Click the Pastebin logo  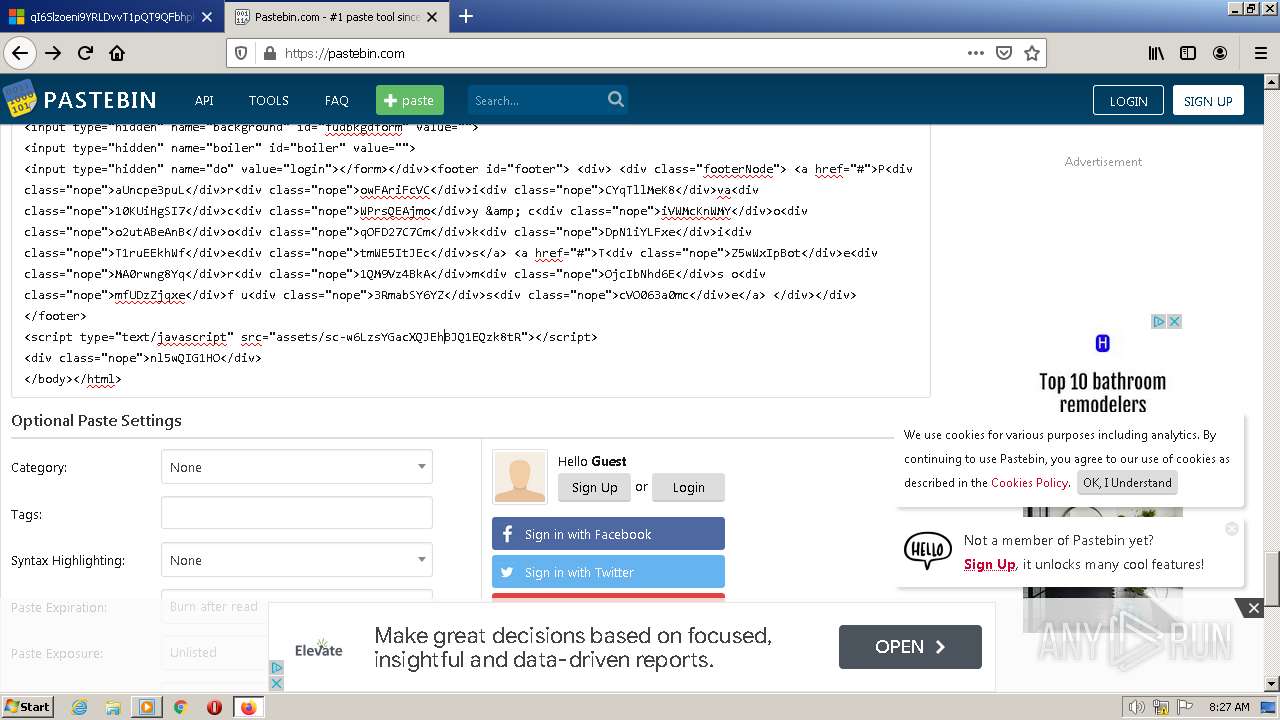pos(80,100)
